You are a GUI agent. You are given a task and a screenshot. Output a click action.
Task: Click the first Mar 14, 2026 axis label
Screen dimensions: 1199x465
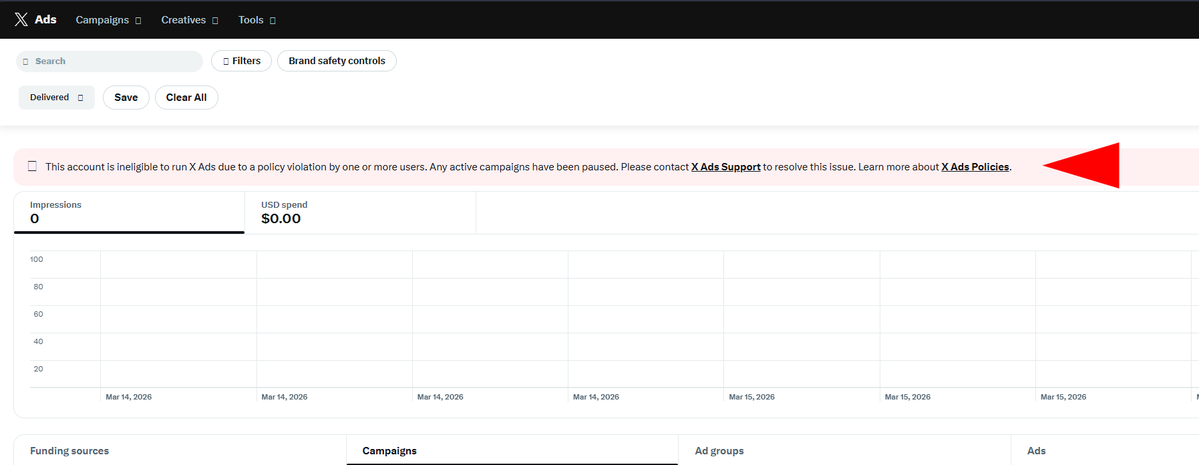pos(128,397)
